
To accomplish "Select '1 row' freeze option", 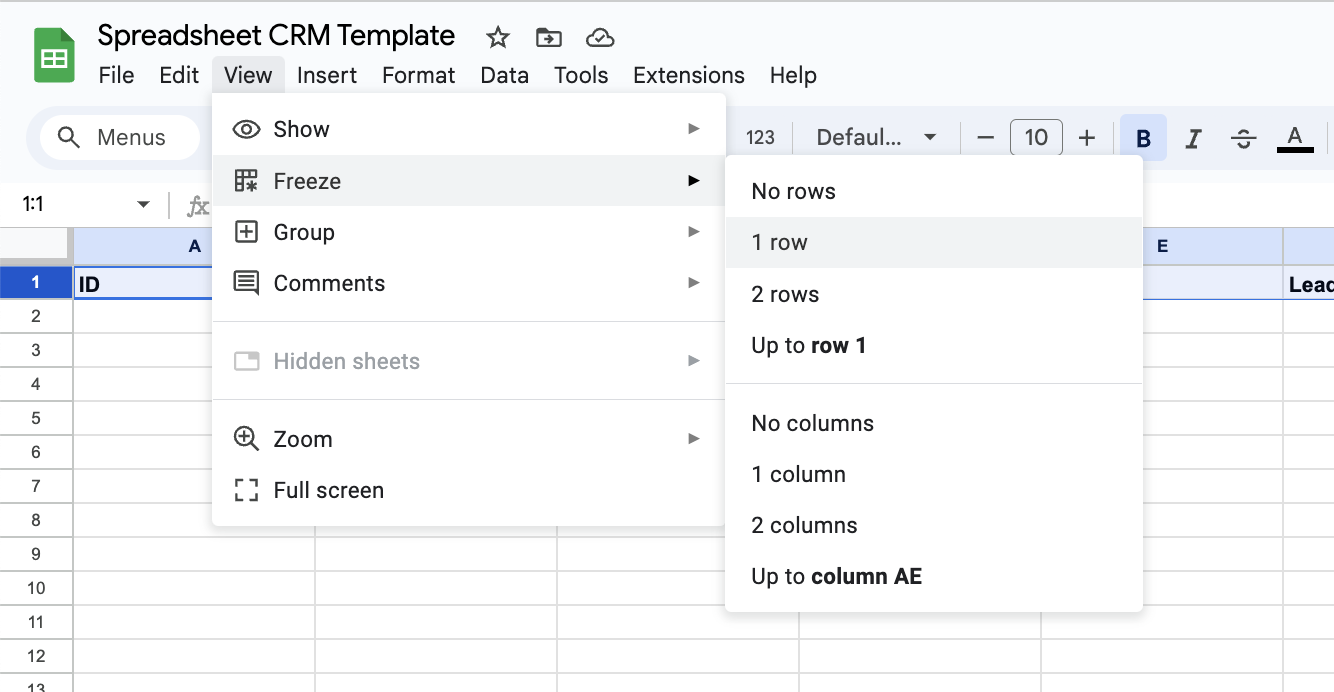I will pyautogui.click(x=780, y=243).
